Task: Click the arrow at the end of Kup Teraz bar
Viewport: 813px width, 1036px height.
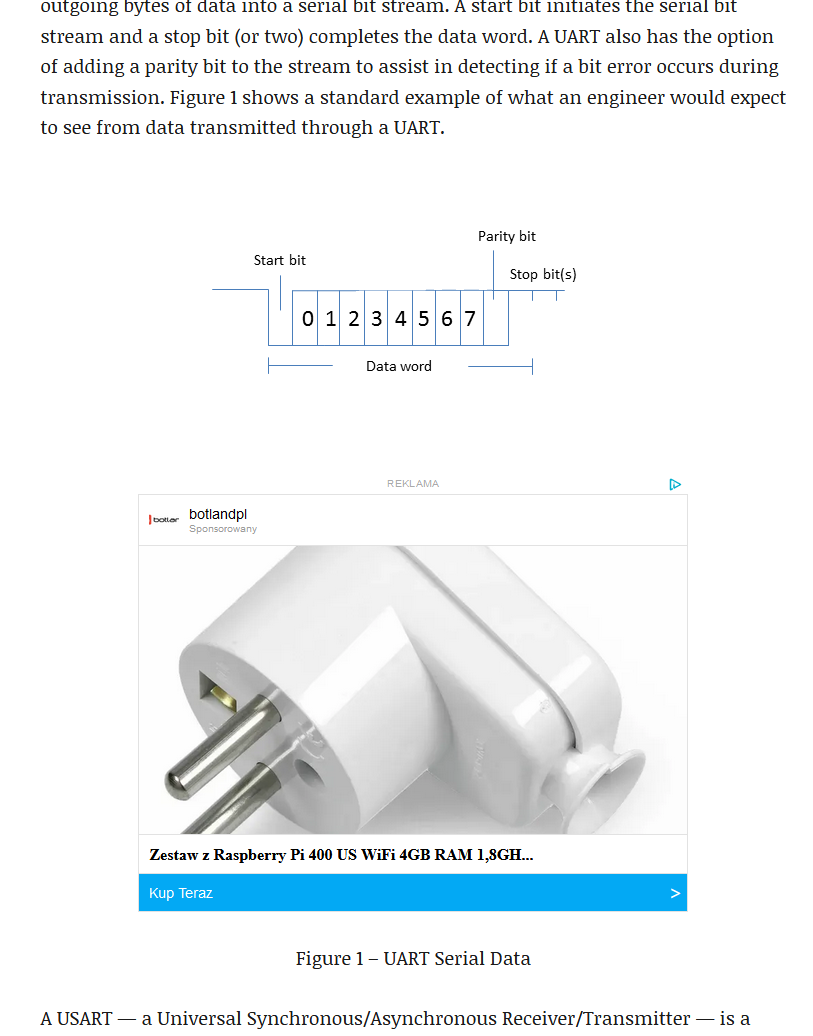Action: (x=675, y=893)
